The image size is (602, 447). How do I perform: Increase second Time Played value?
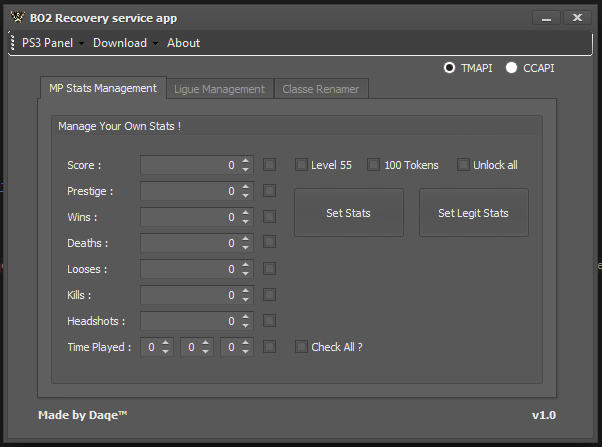pos(205,343)
